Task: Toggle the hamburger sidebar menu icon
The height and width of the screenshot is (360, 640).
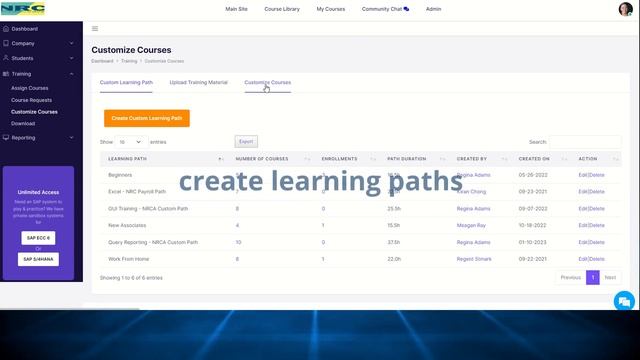Action: tap(95, 29)
